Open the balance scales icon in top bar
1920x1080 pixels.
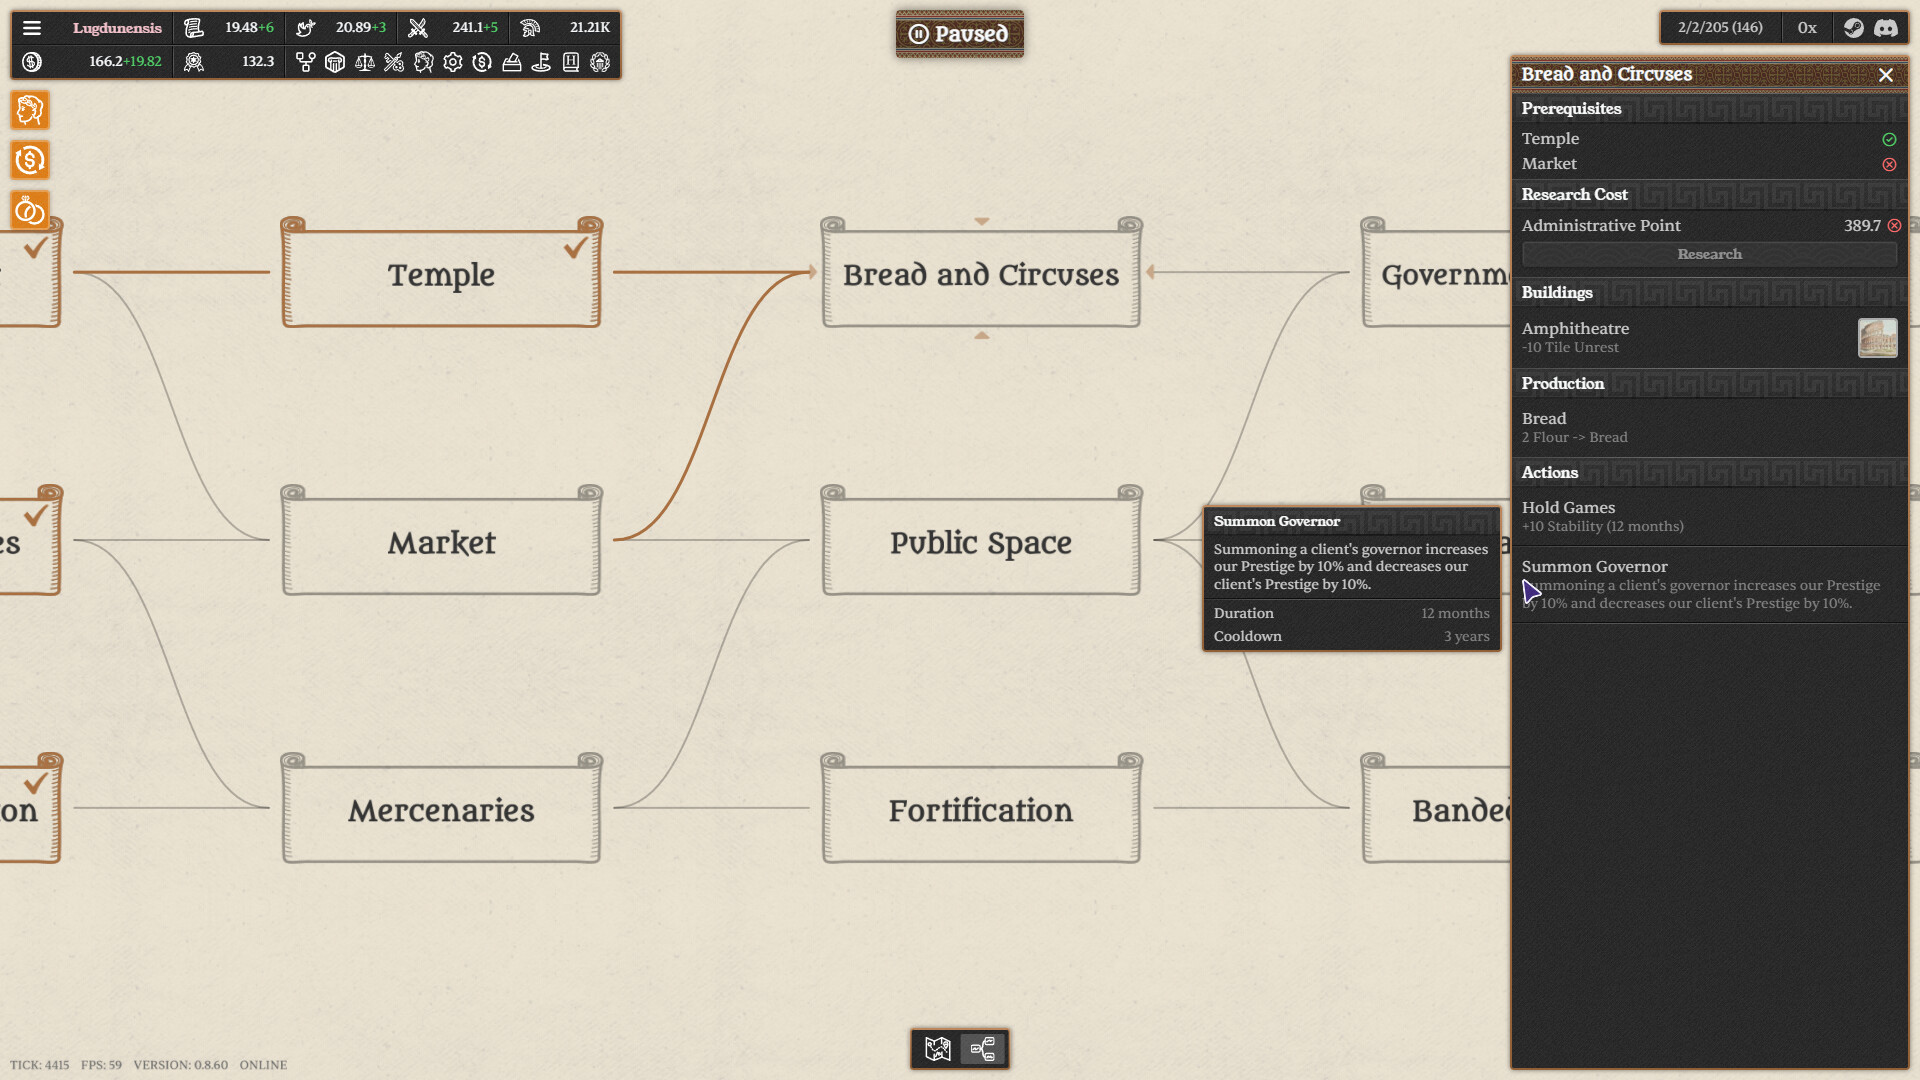365,62
